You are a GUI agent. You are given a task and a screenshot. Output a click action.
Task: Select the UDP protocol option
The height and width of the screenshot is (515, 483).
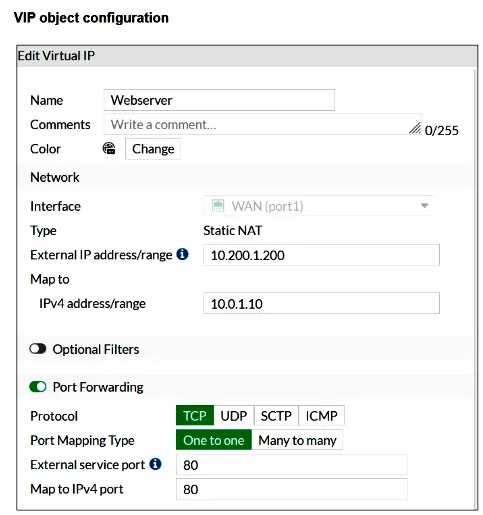point(234,415)
